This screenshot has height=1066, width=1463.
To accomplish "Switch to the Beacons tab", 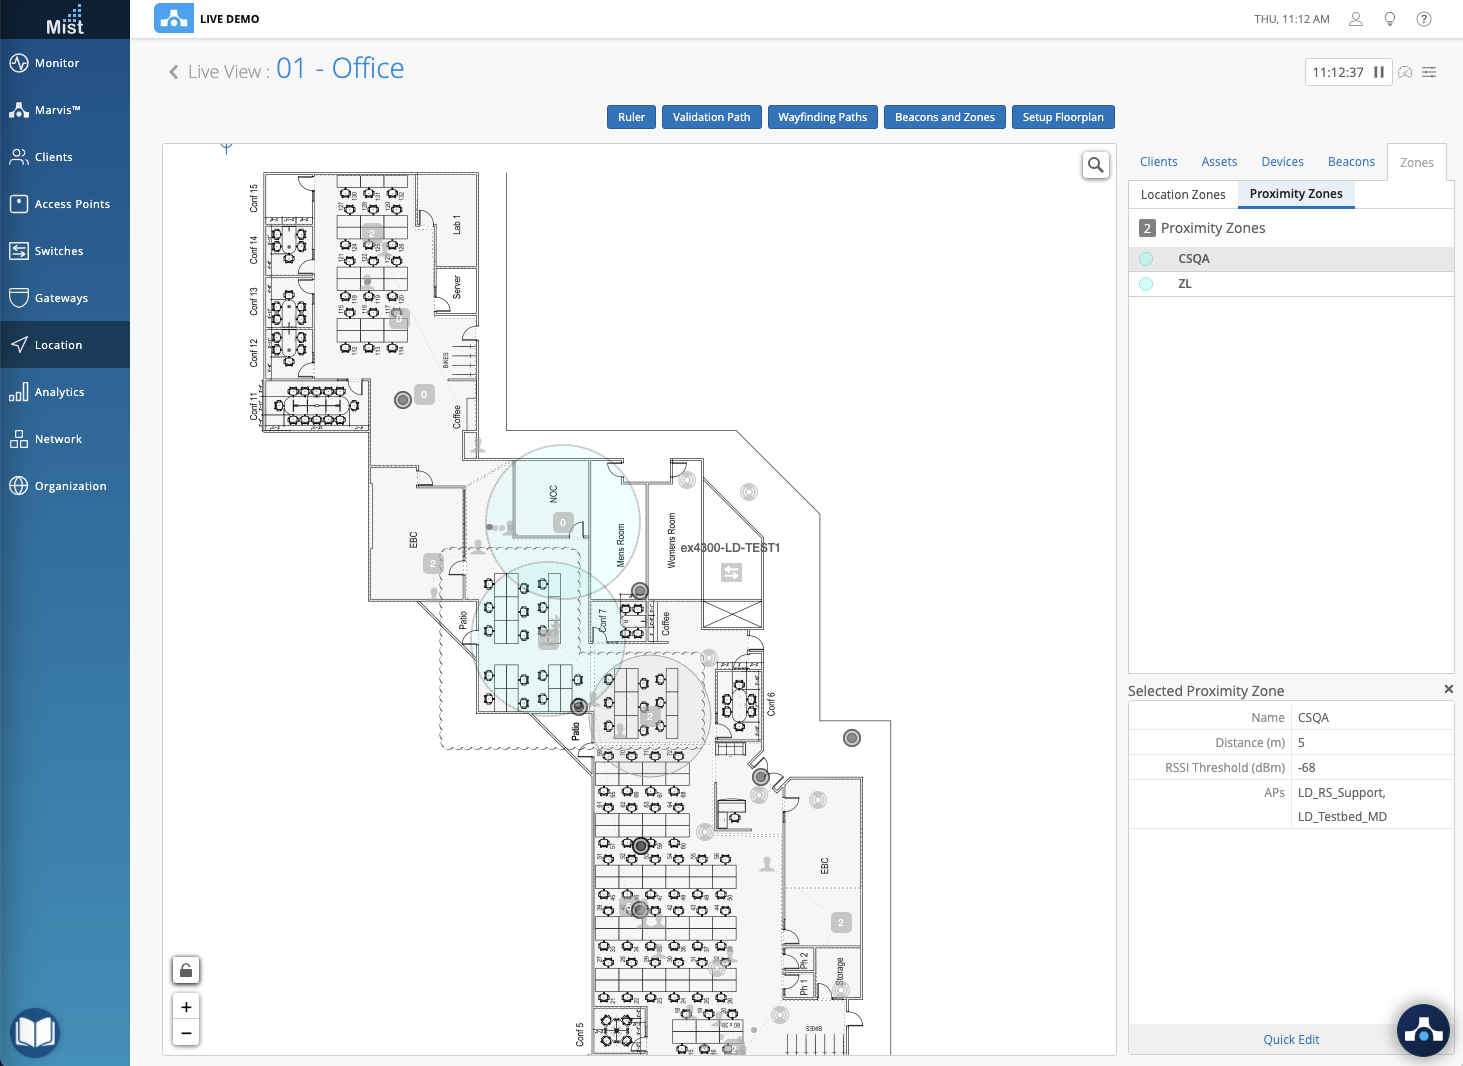I will pos(1351,162).
